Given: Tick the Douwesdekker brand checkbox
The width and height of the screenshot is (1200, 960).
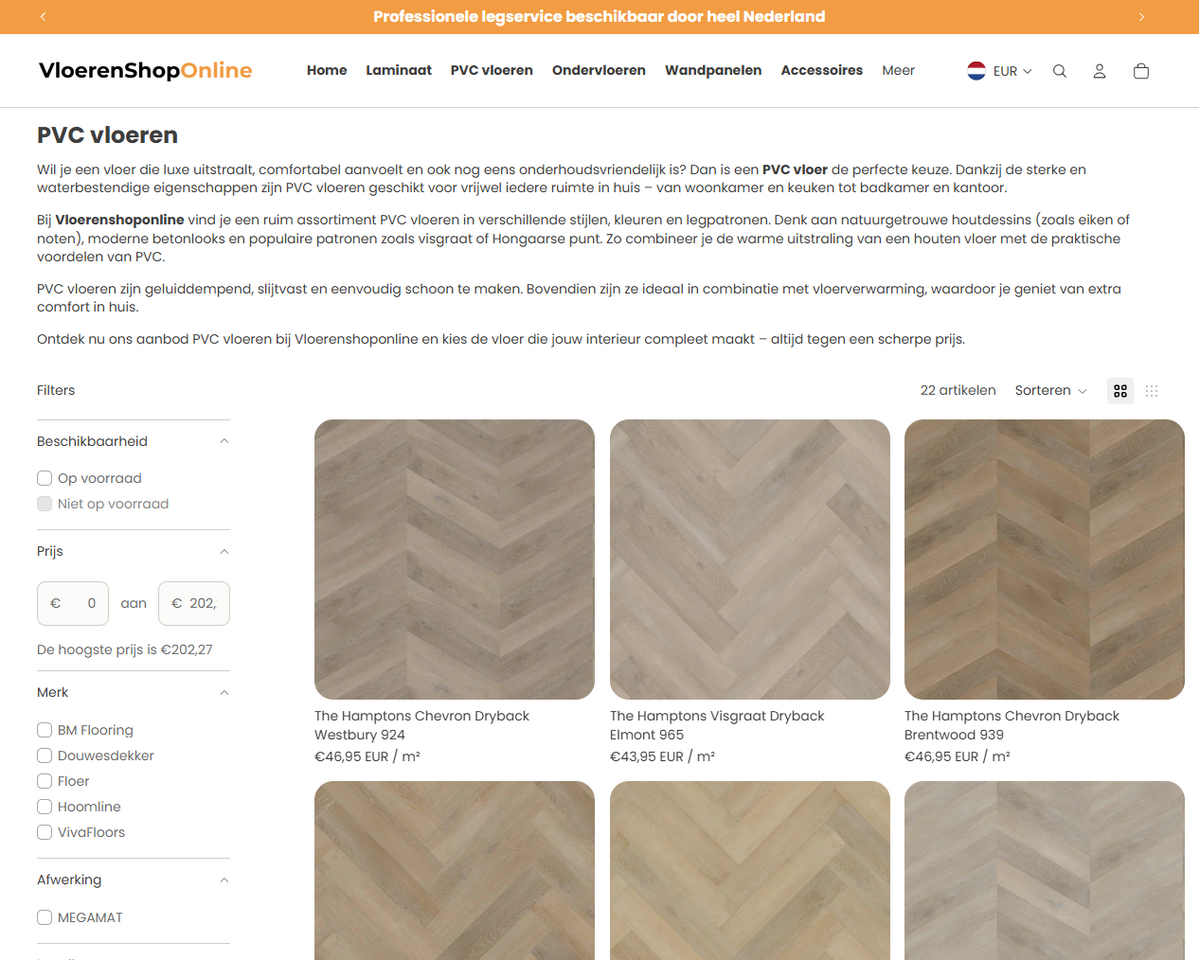Looking at the screenshot, I should click(44, 755).
